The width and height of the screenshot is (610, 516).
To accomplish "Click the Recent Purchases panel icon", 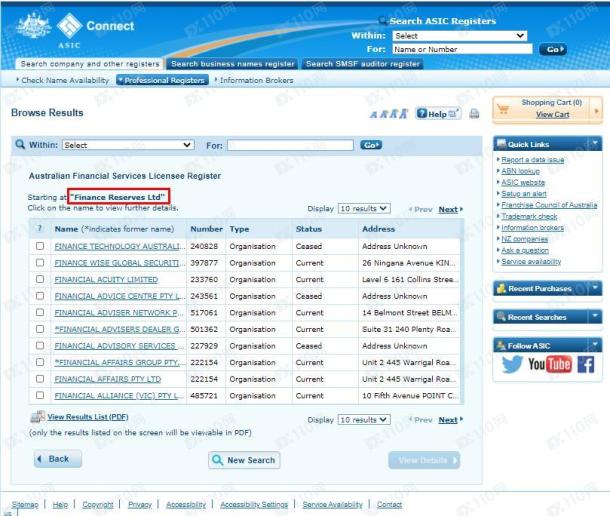I will (501, 288).
